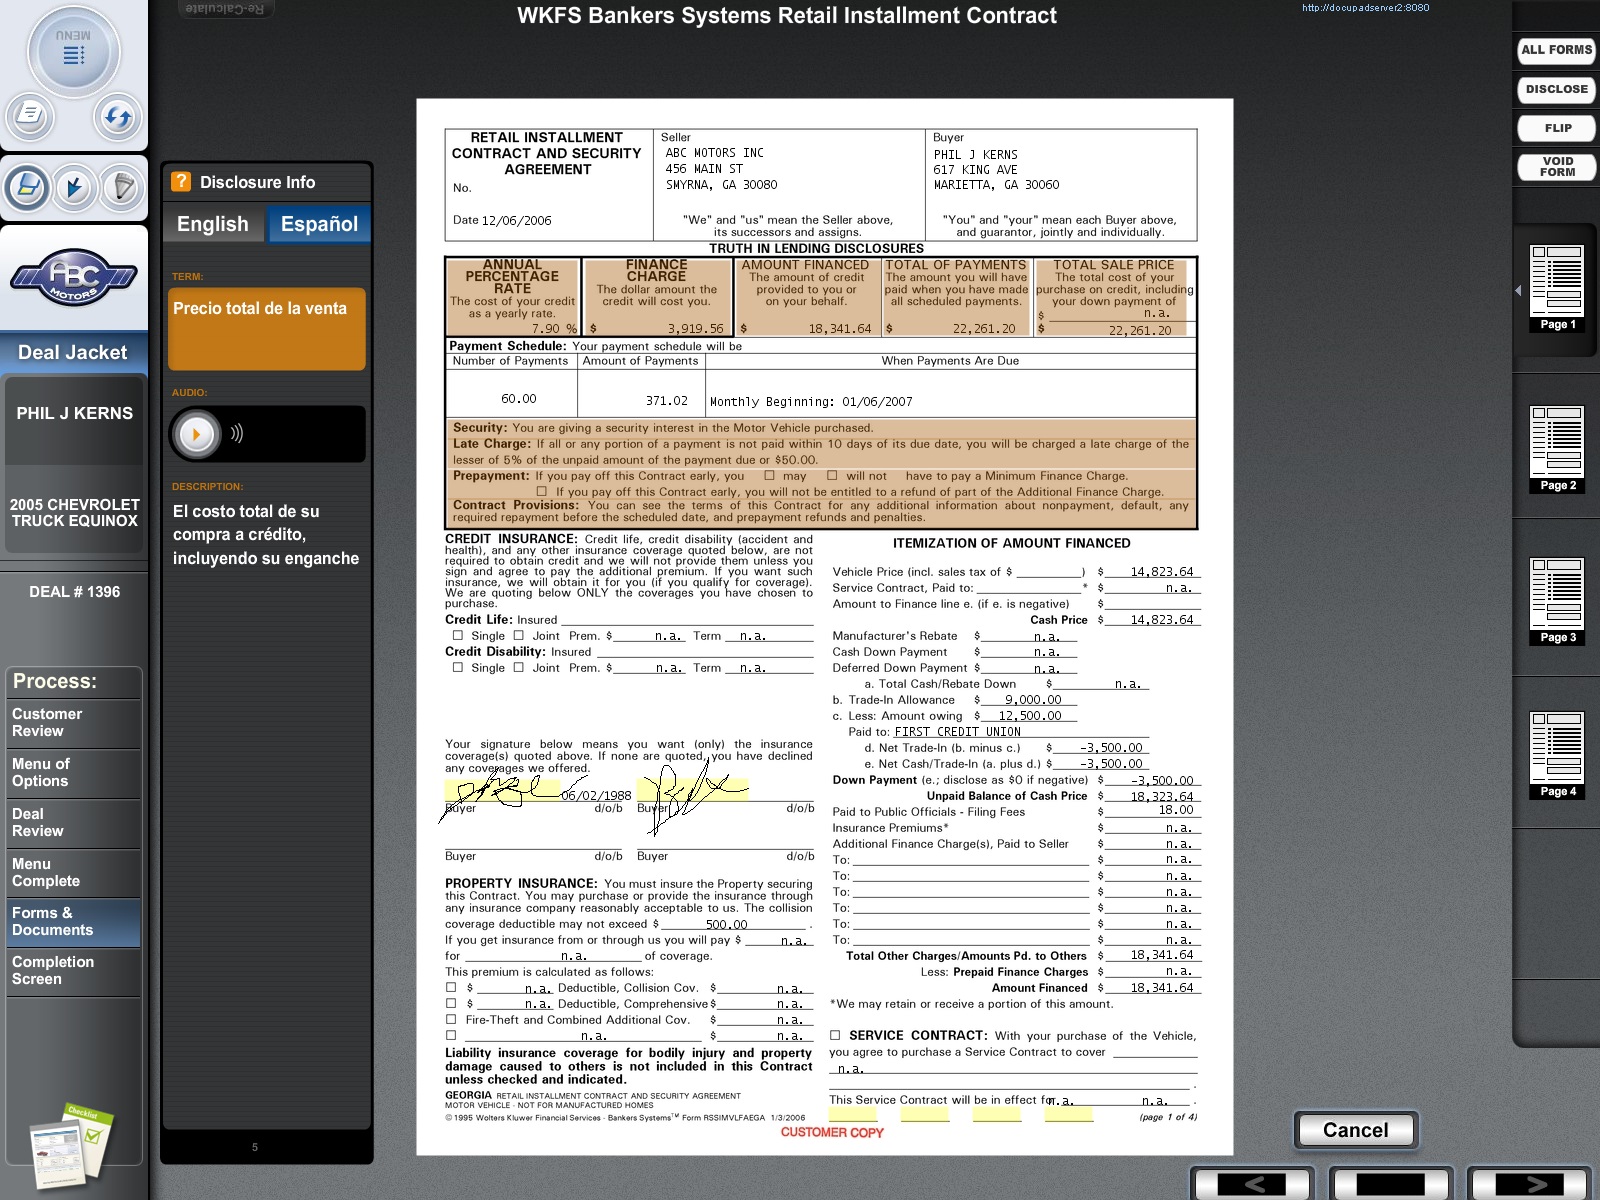1600x1200 pixels.
Task: Open the Checklist icon at bottom left
Action: pos(70,1146)
